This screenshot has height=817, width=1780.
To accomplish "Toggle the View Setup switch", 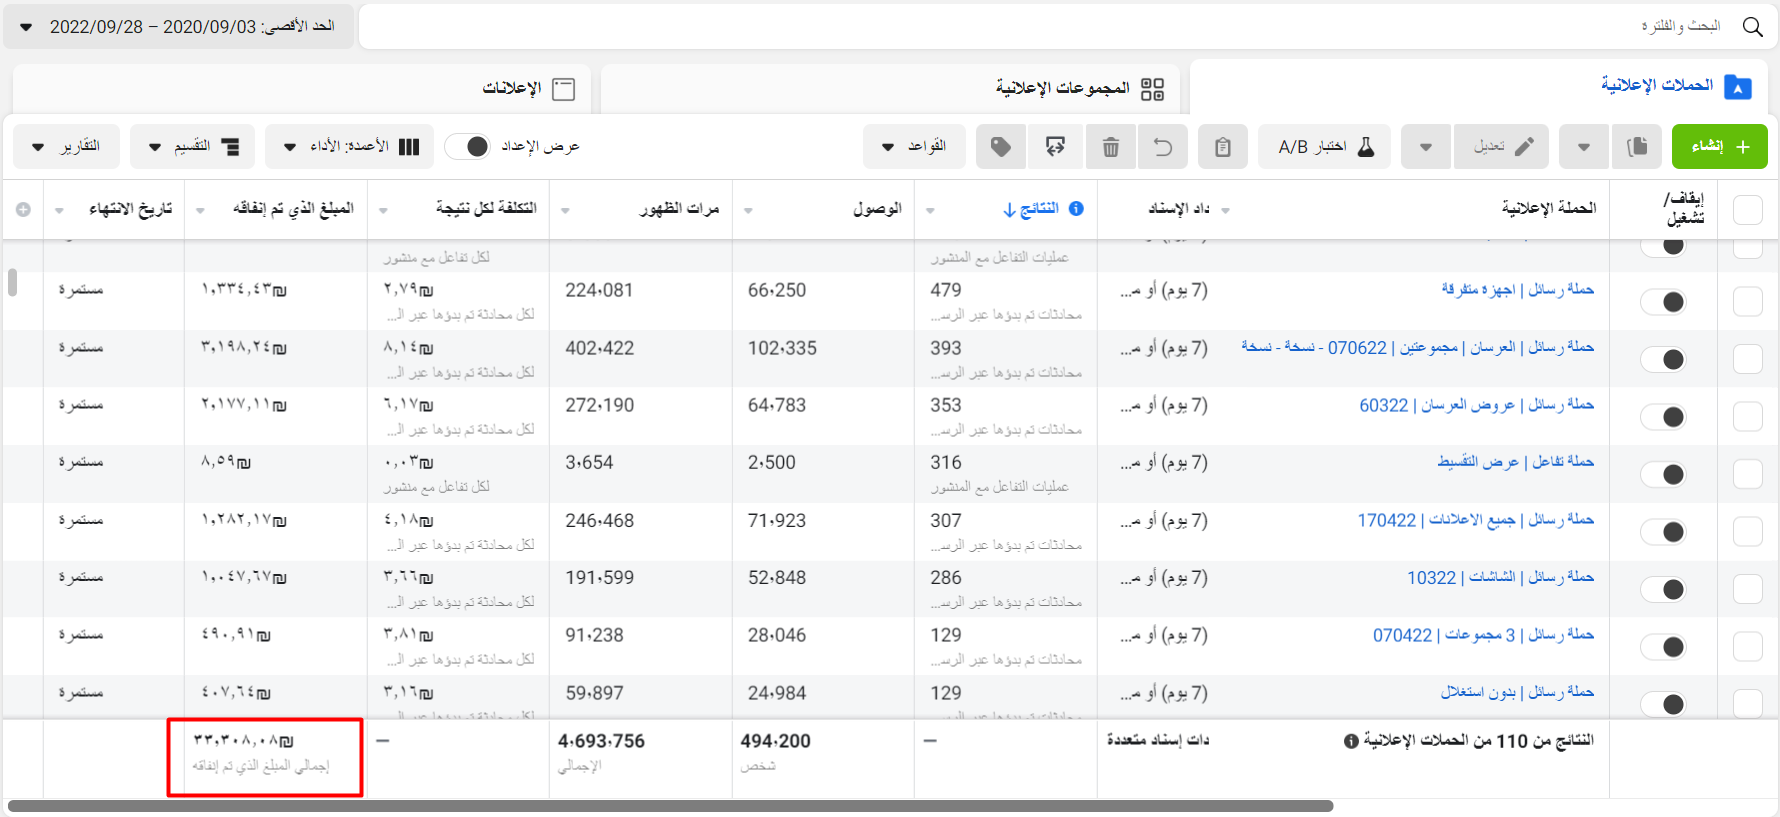I will [x=467, y=147].
